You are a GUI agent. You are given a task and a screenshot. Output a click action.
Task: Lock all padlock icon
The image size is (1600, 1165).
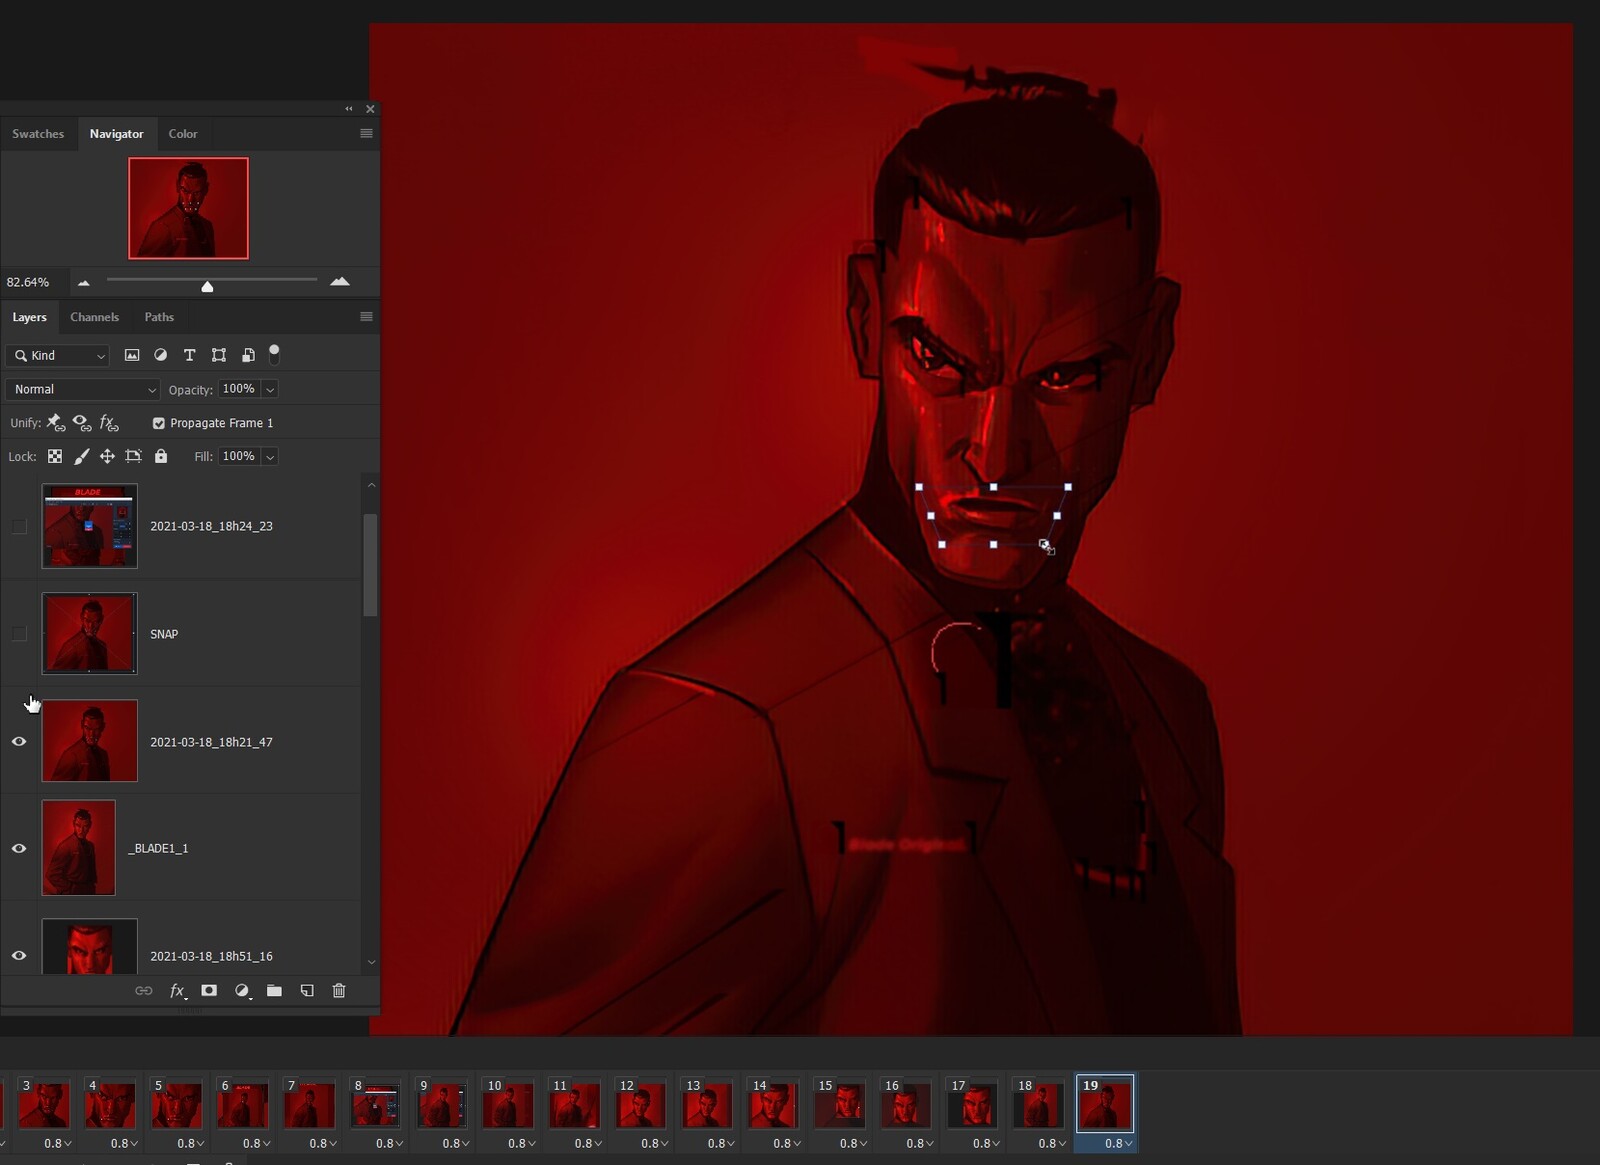tap(161, 456)
